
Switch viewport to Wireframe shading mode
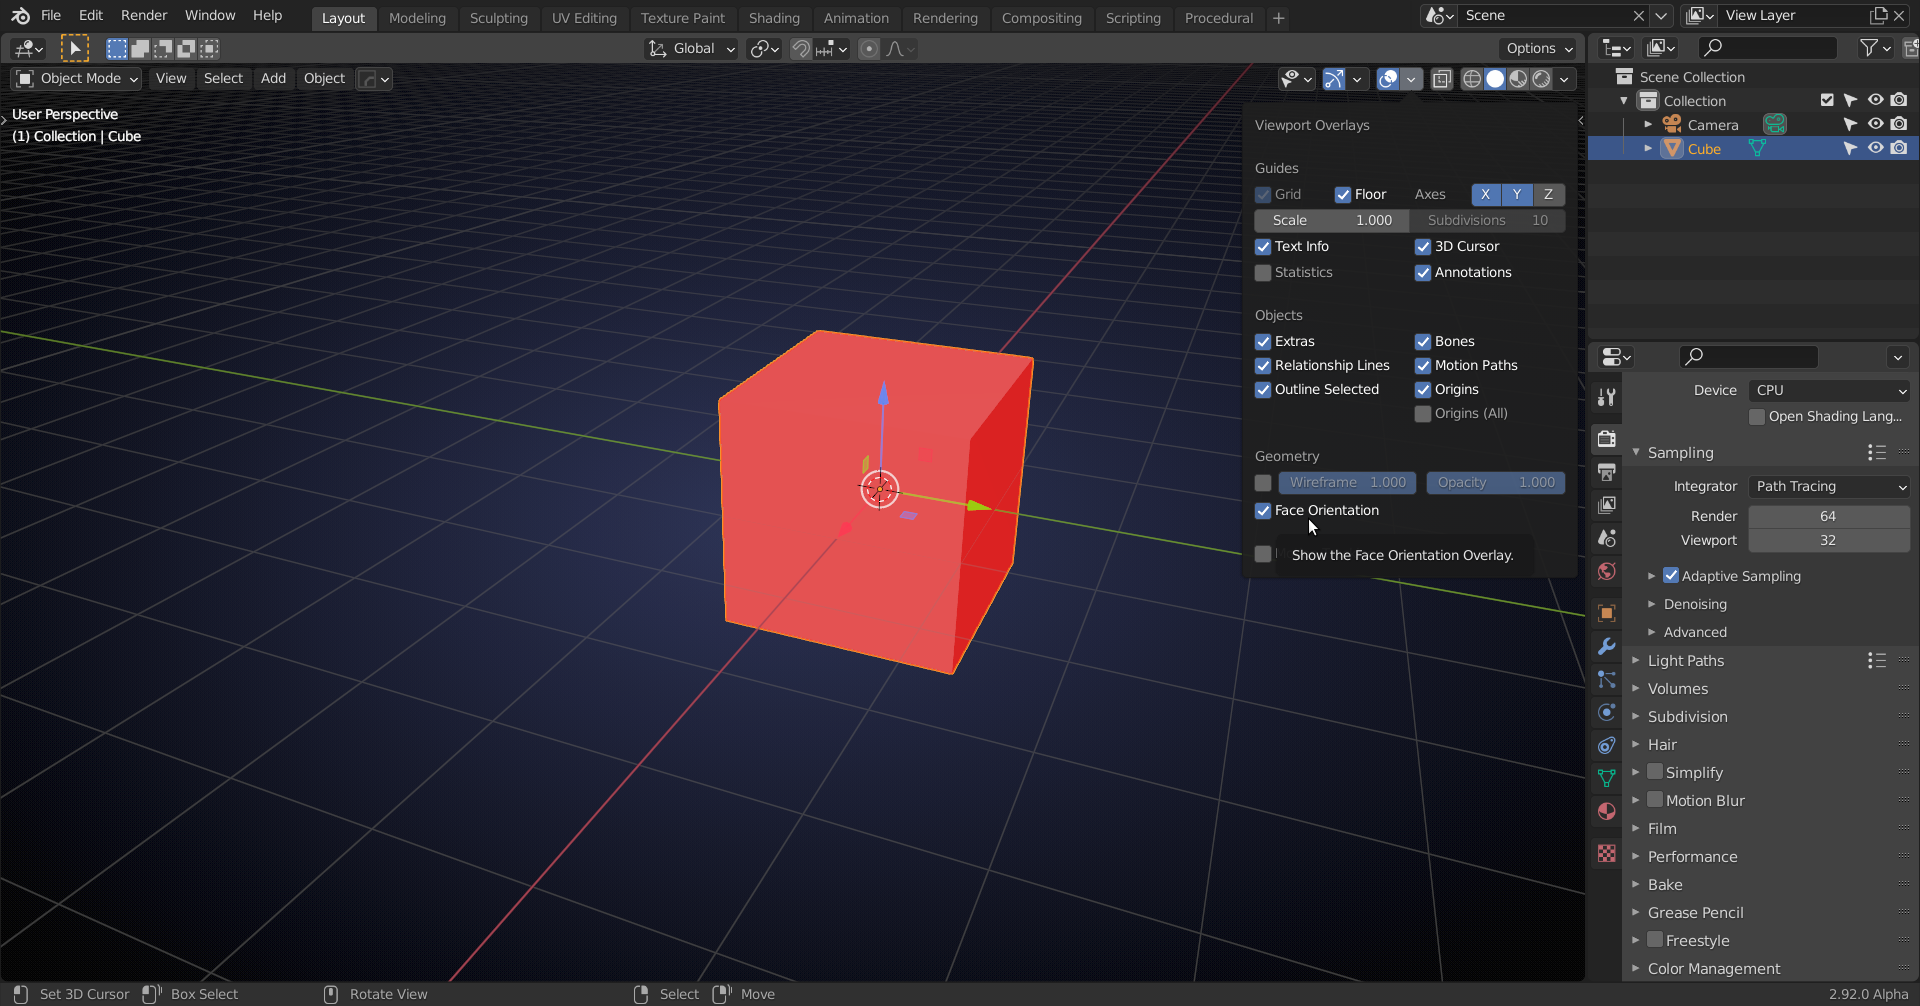click(x=1471, y=79)
